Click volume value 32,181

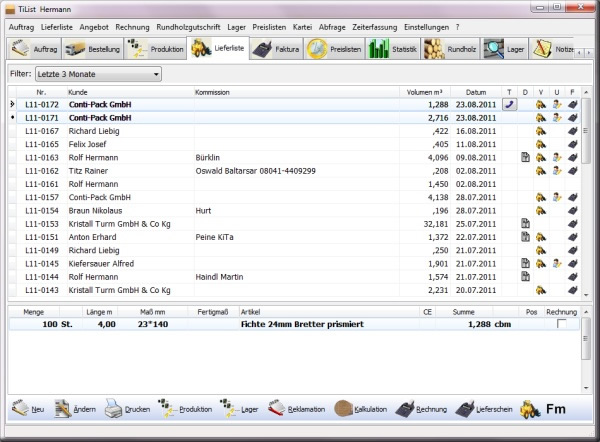click(x=435, y=224)
